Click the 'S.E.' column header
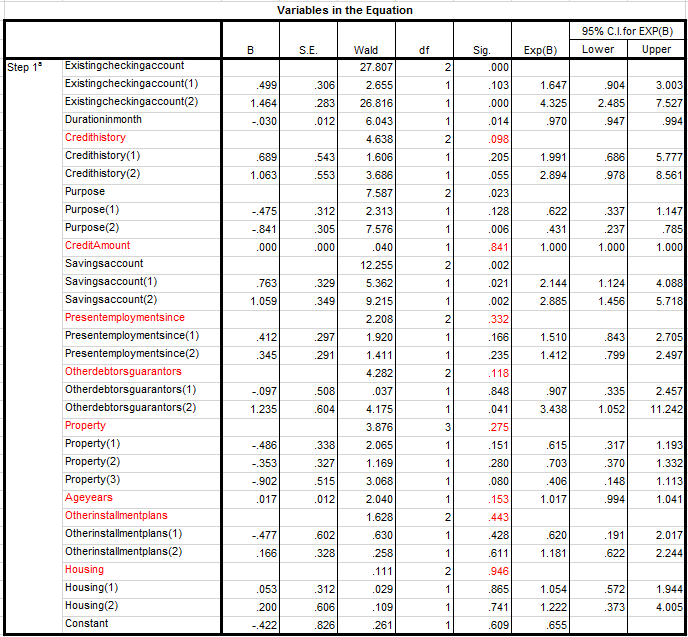 308,49
